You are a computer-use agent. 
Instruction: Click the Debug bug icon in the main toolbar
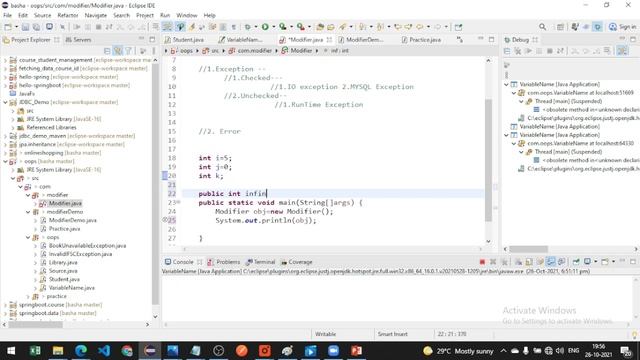point(247,27)
